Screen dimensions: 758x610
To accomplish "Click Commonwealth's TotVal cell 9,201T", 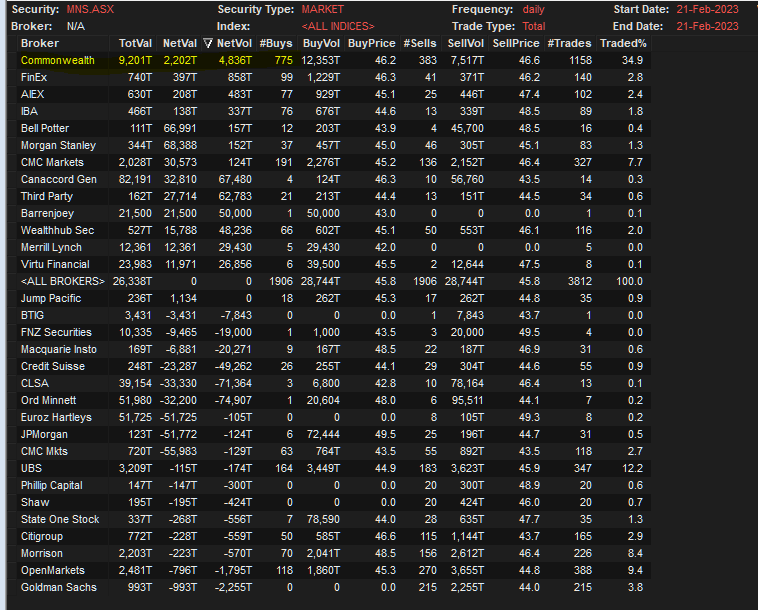I will pos(135,60).
